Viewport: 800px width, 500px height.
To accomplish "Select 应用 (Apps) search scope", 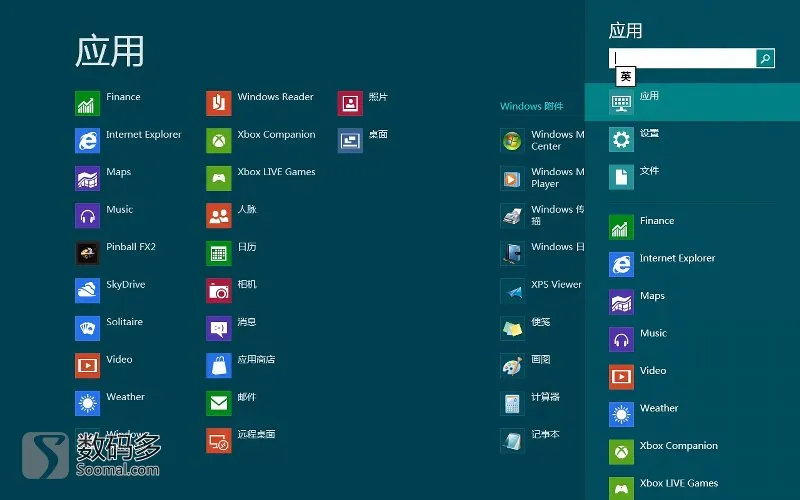I will click(692, 102).
